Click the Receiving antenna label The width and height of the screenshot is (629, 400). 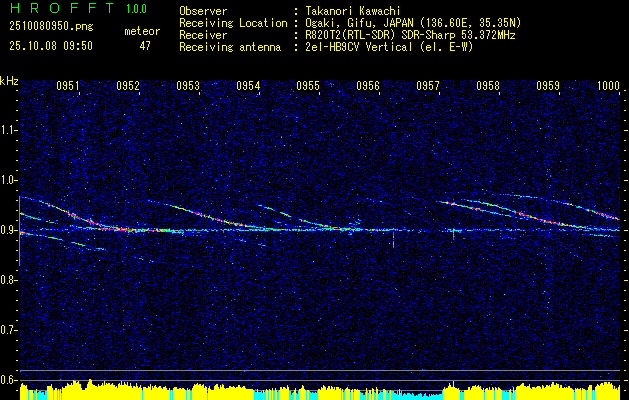click(x=230, y=47)
